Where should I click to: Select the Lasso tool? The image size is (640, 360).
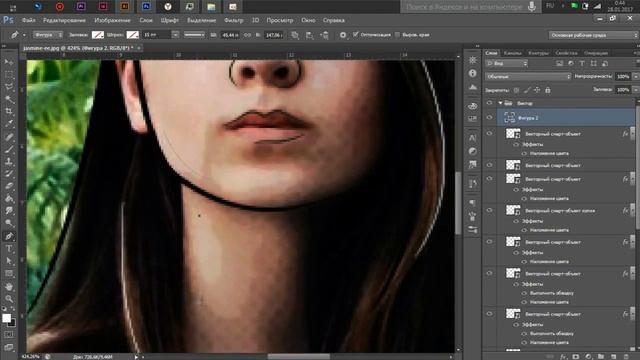(x=9, y=87)
